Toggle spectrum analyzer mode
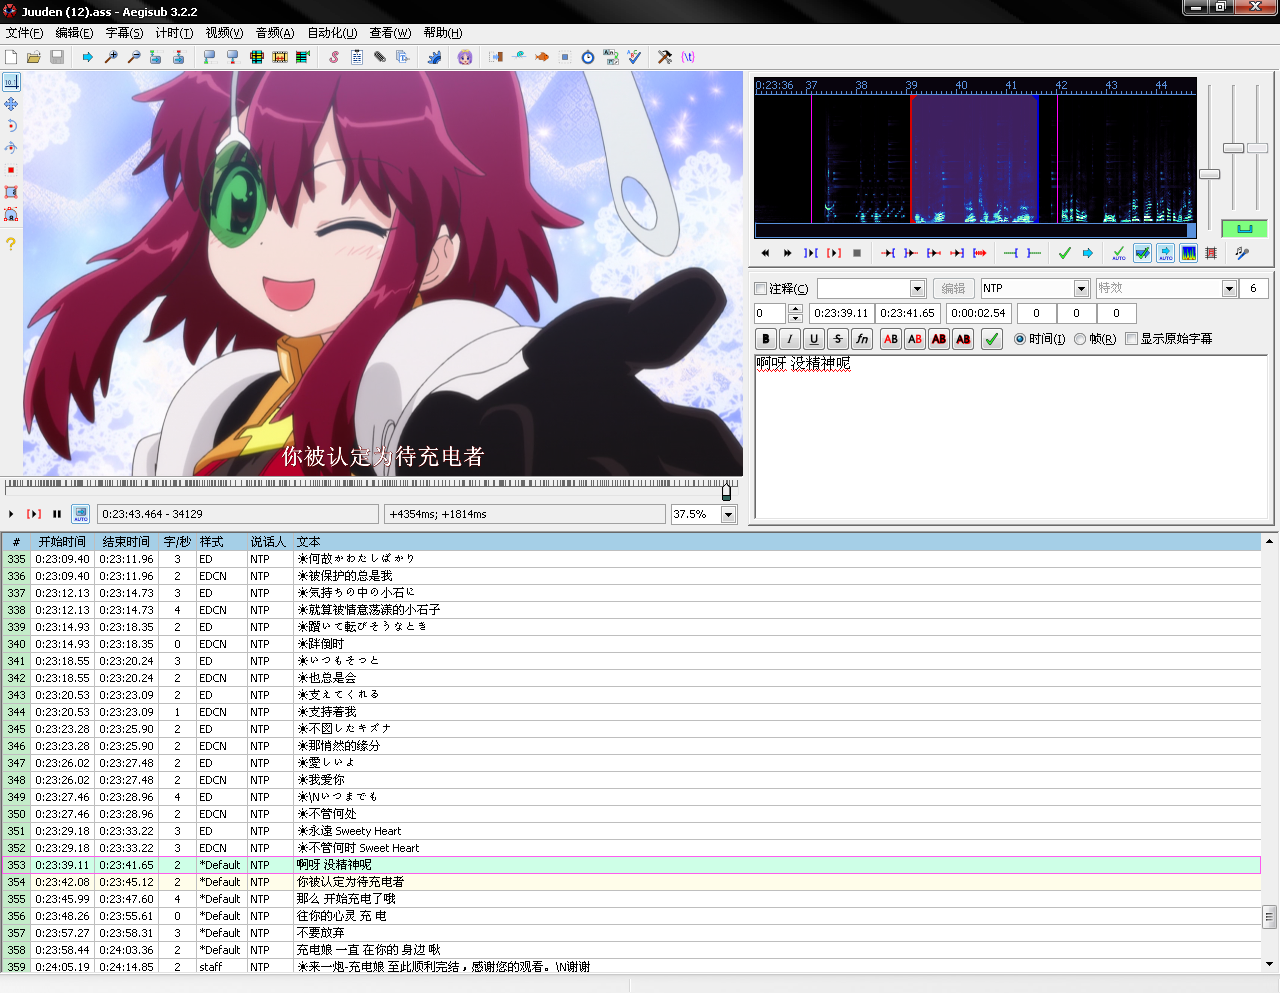Image resolution: width=1280 pixels, height=993 pixels. pyautogui.click(x=1188, y=253)
